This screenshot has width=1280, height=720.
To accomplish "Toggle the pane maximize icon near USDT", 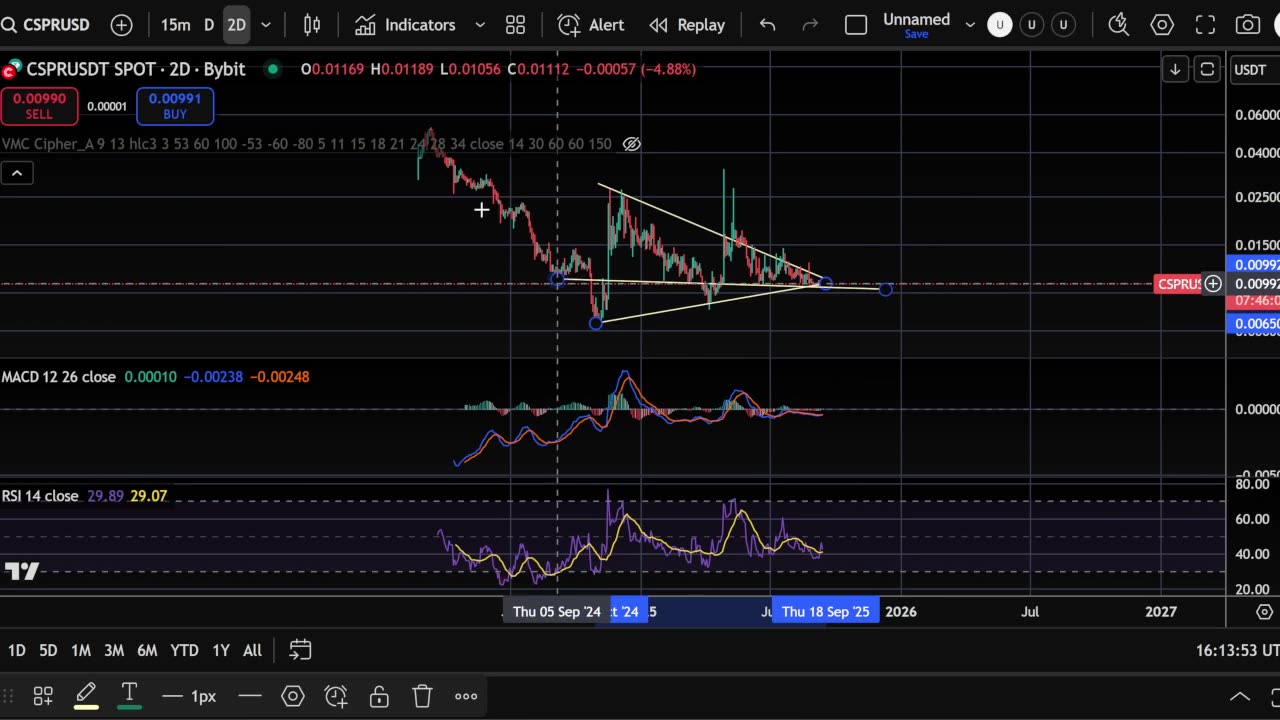I will (1207, 69).
